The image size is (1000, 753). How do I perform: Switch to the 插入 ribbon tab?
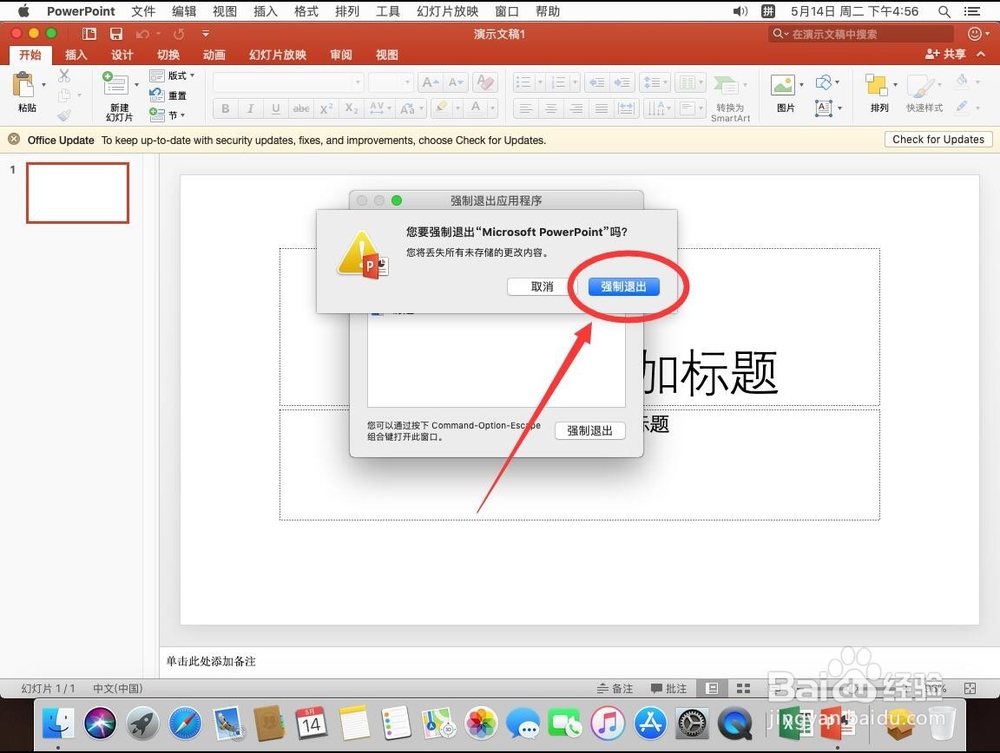point(76,55)
